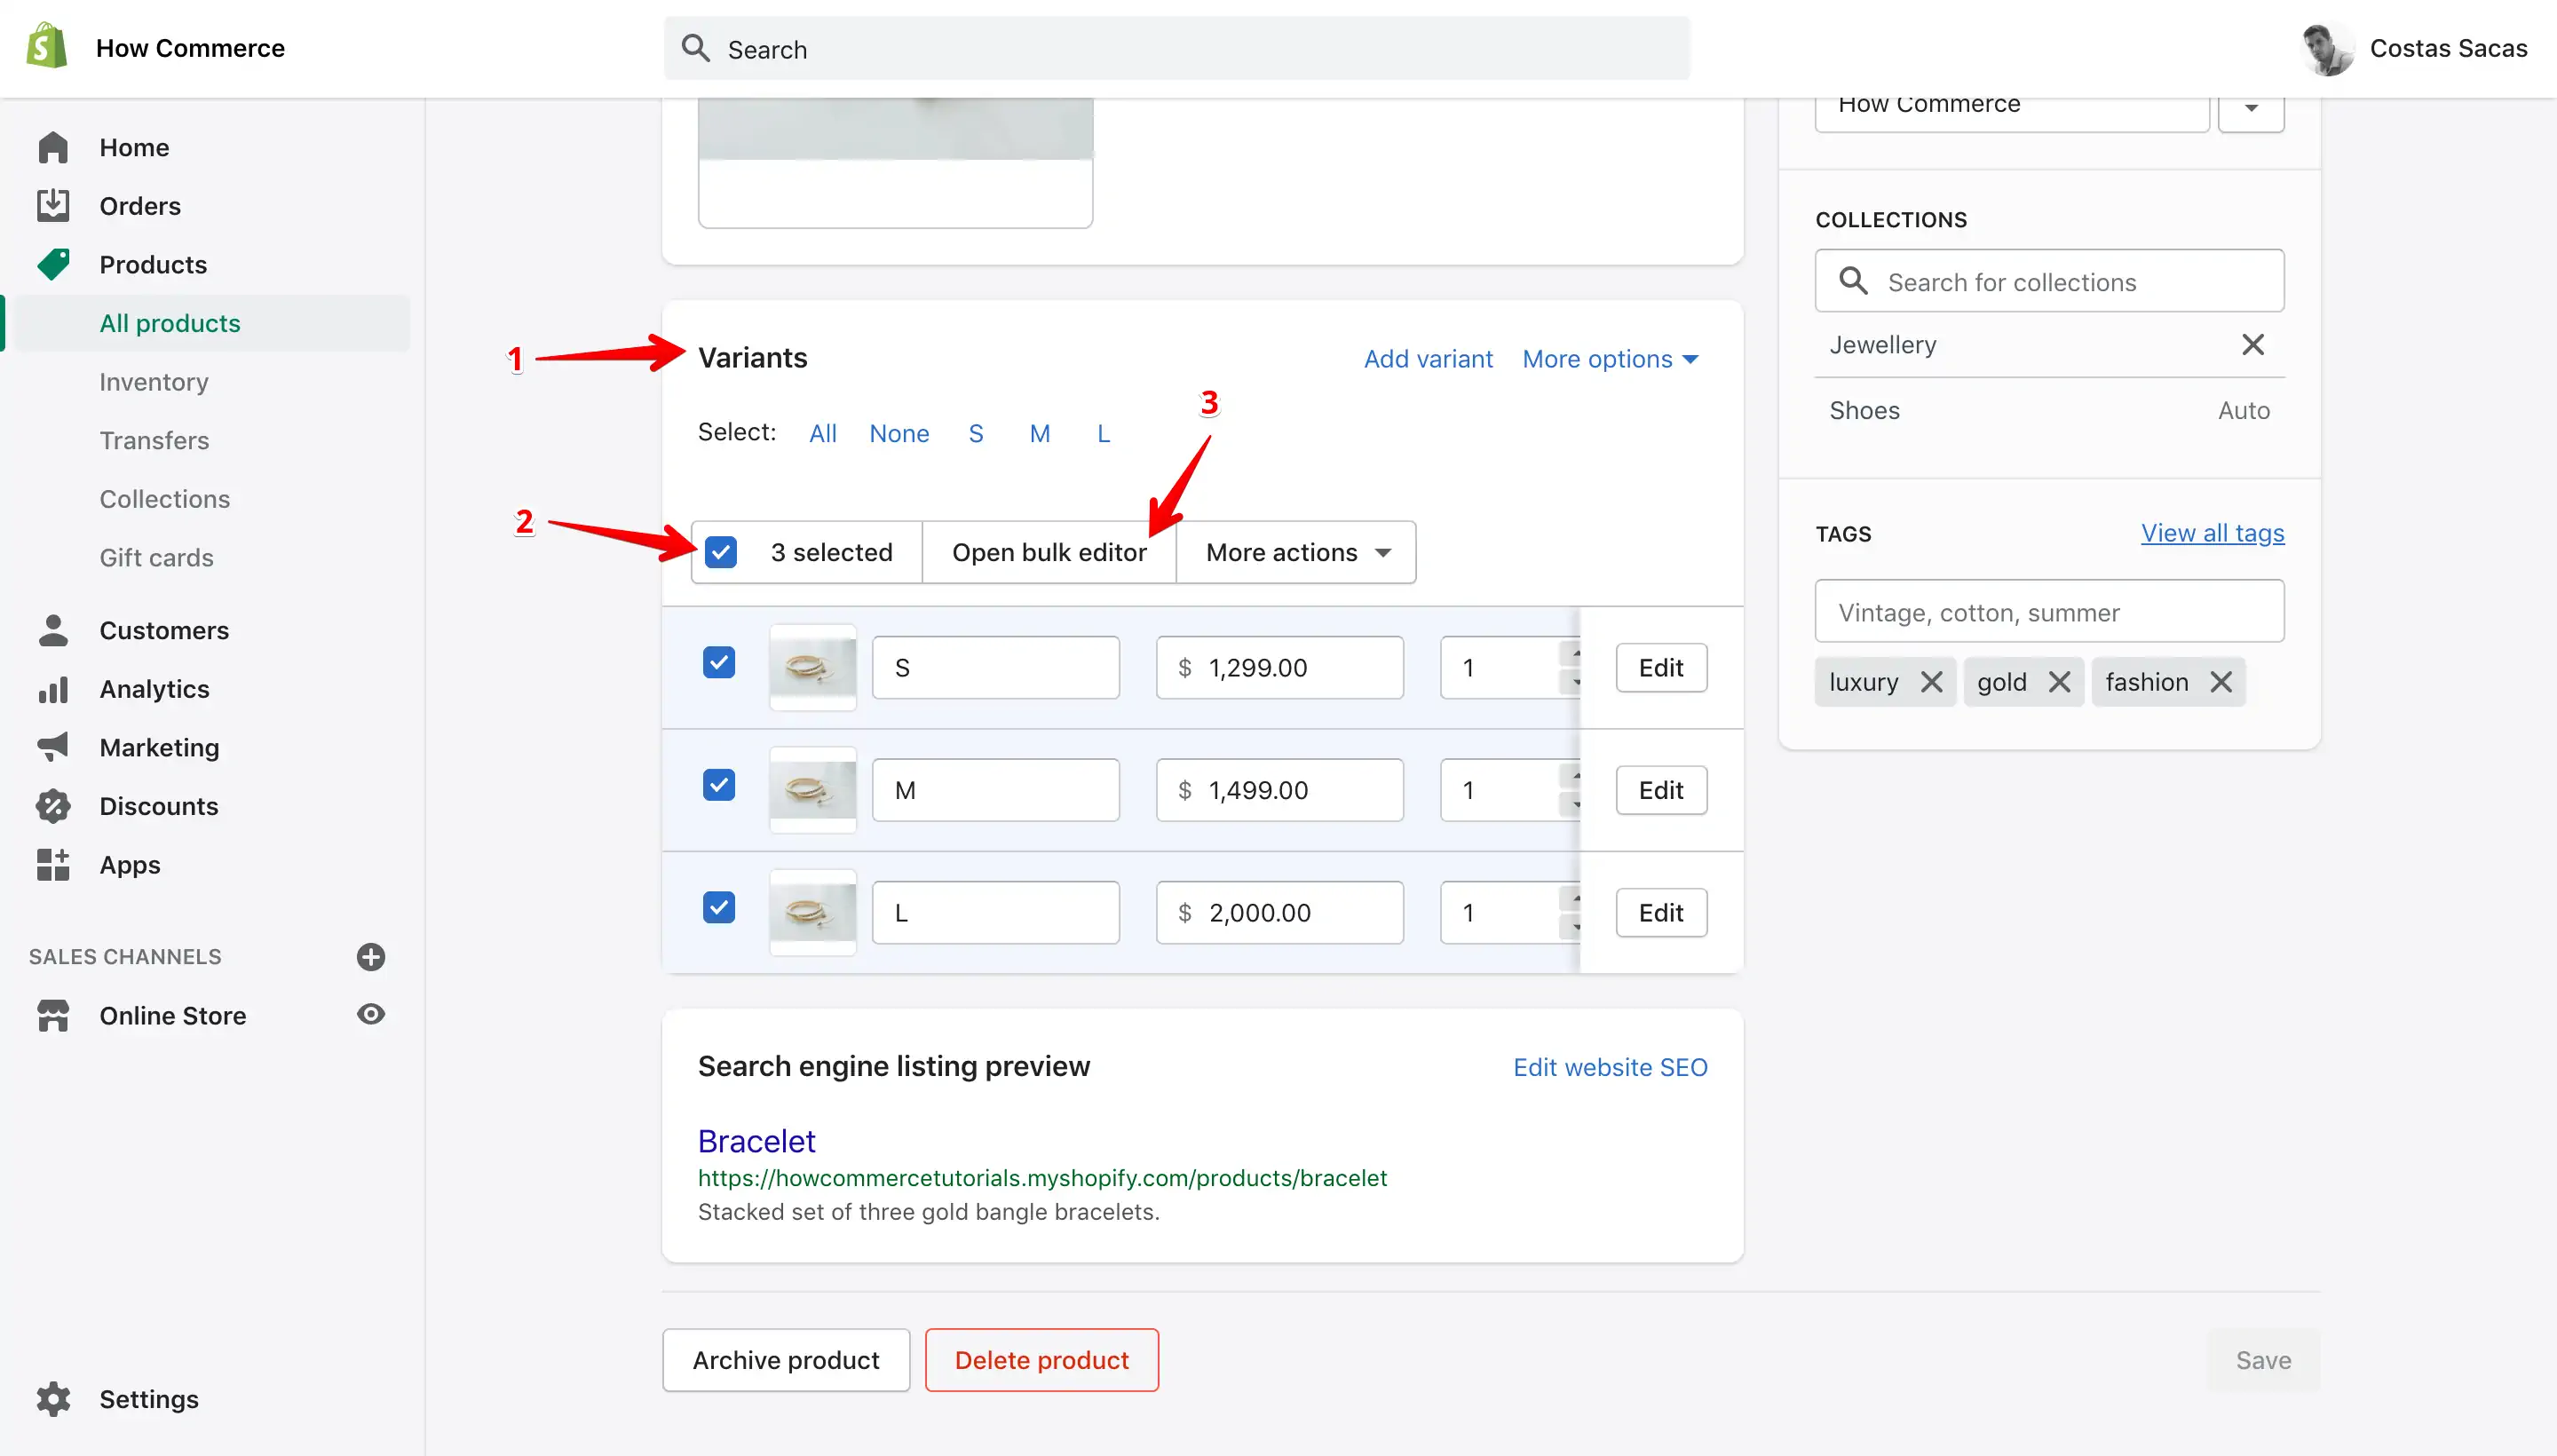Uncheck the L variant checkbox

click(719, 907)
